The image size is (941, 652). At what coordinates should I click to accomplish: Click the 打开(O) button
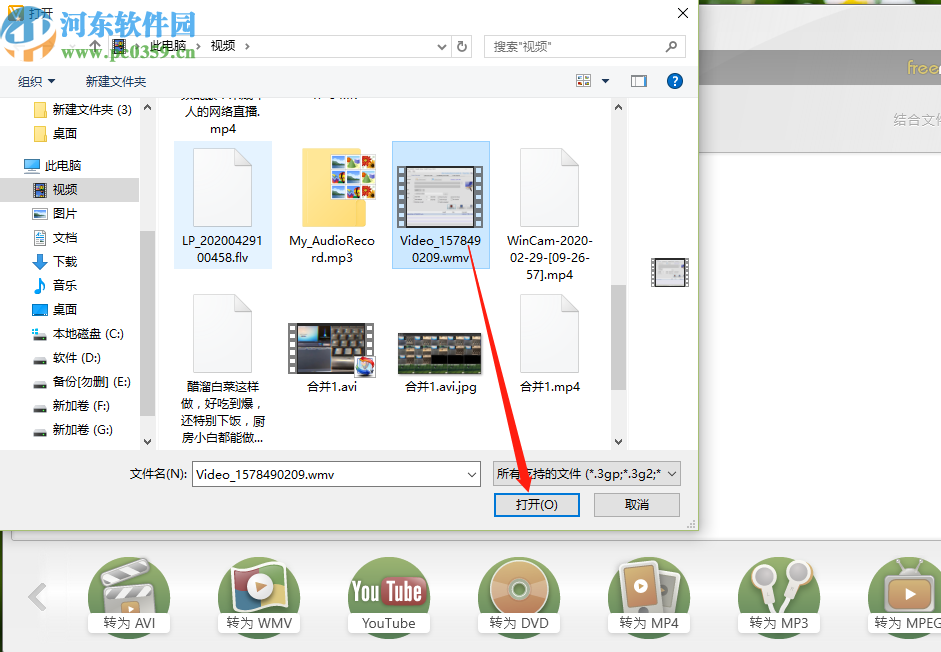pyautogui.click(x=537, y=505)
